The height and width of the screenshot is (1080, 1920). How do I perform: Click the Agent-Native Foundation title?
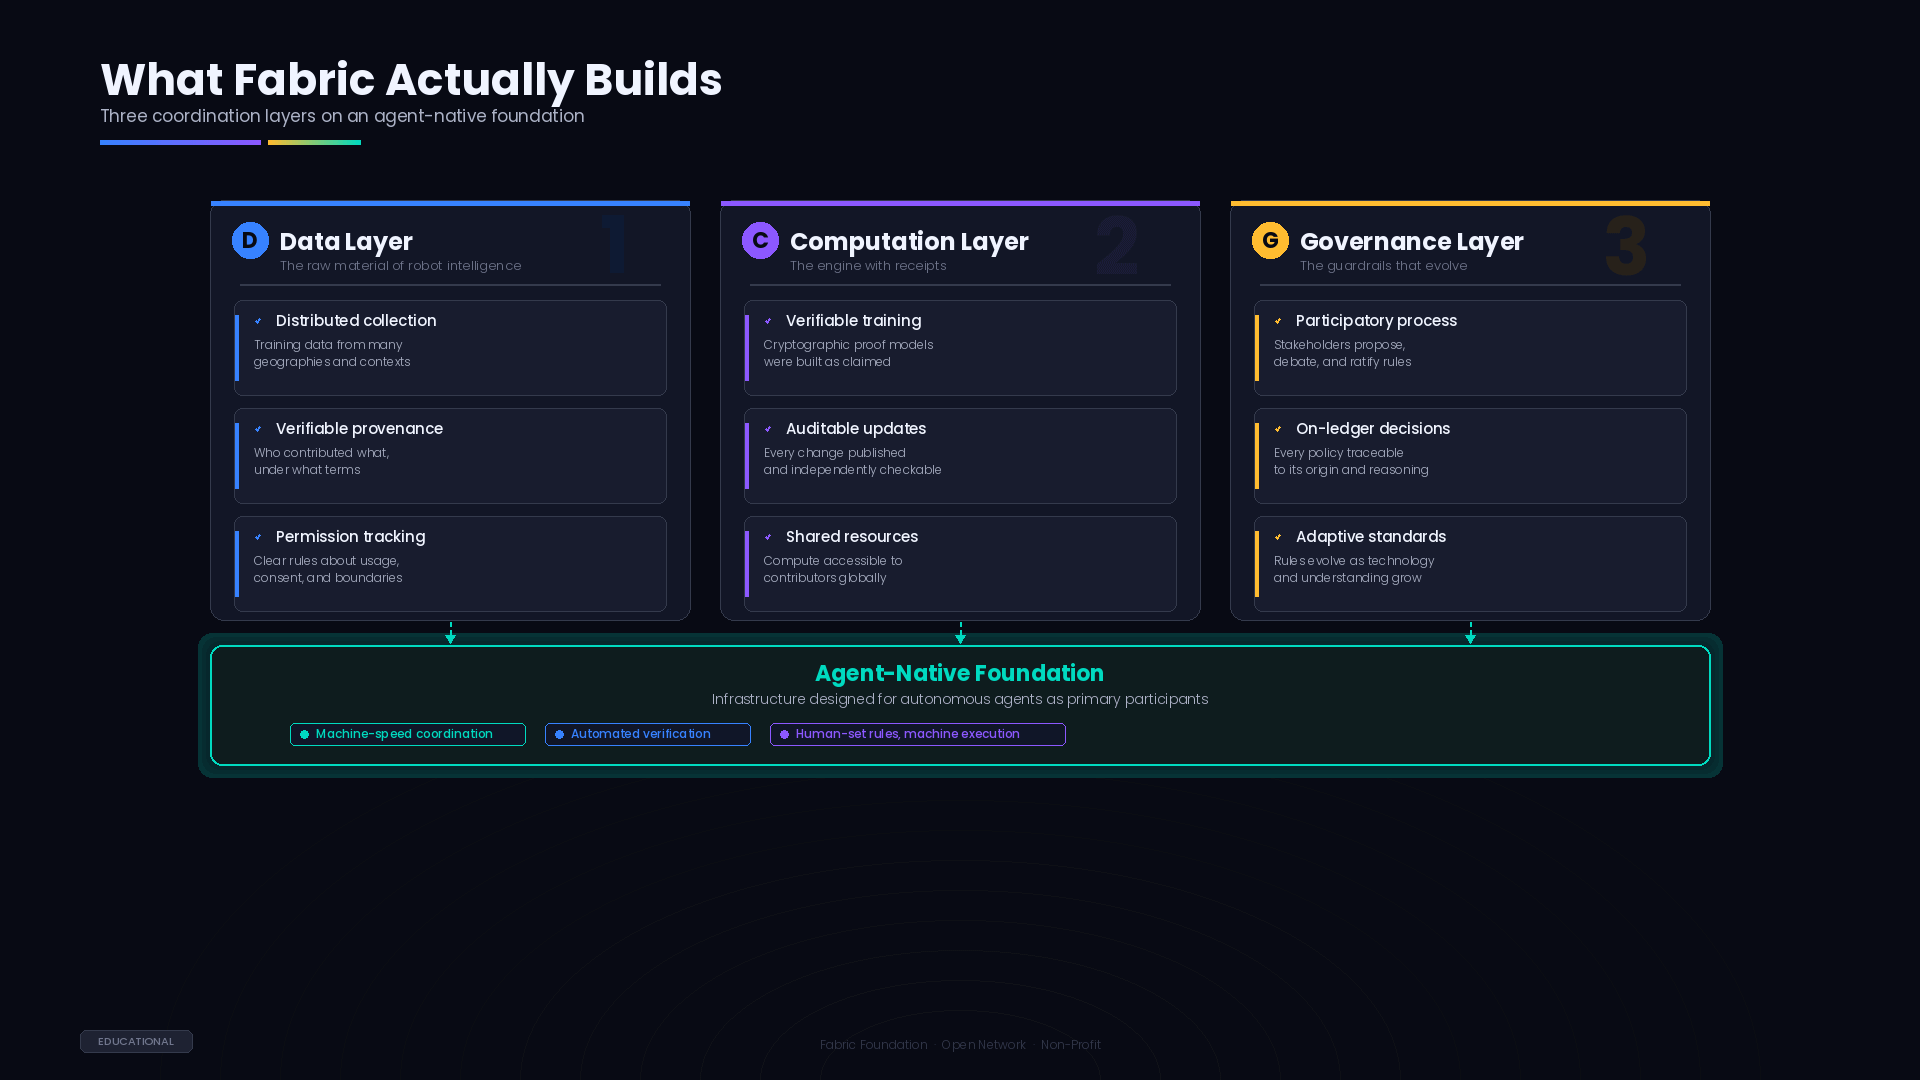pyautogui.click(x=959, y=674)
